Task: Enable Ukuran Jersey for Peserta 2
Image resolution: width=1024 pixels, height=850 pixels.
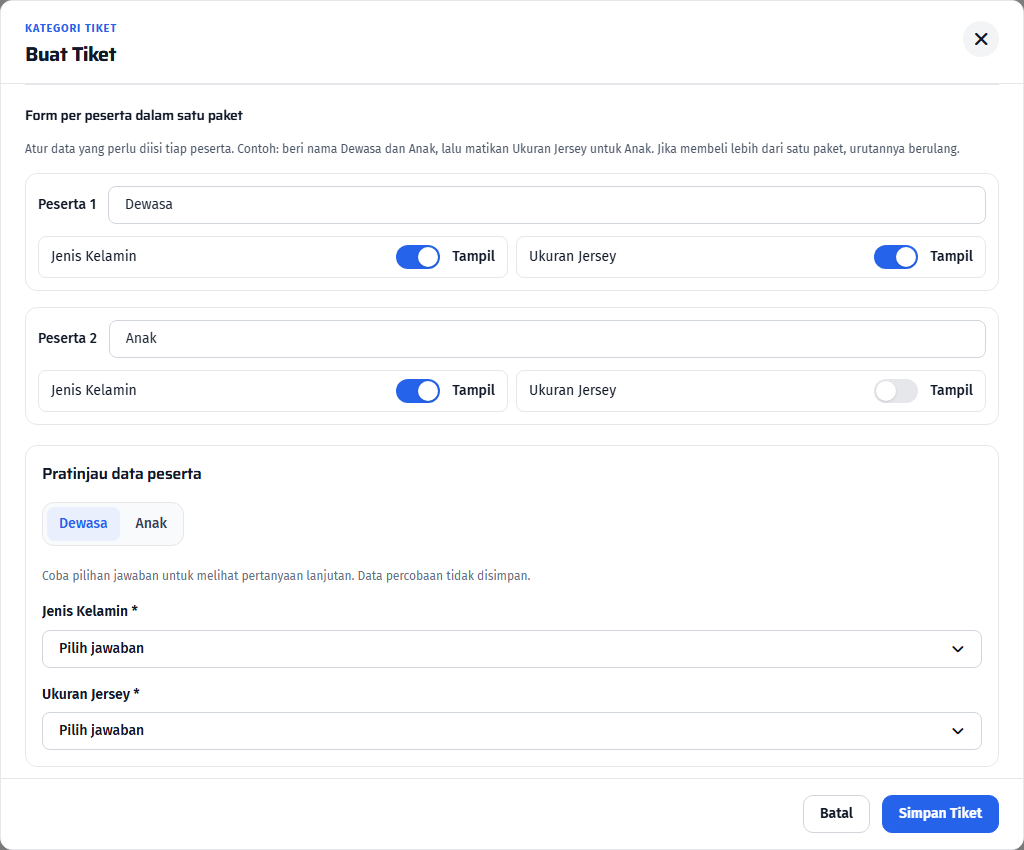Action: pos(895,390)
